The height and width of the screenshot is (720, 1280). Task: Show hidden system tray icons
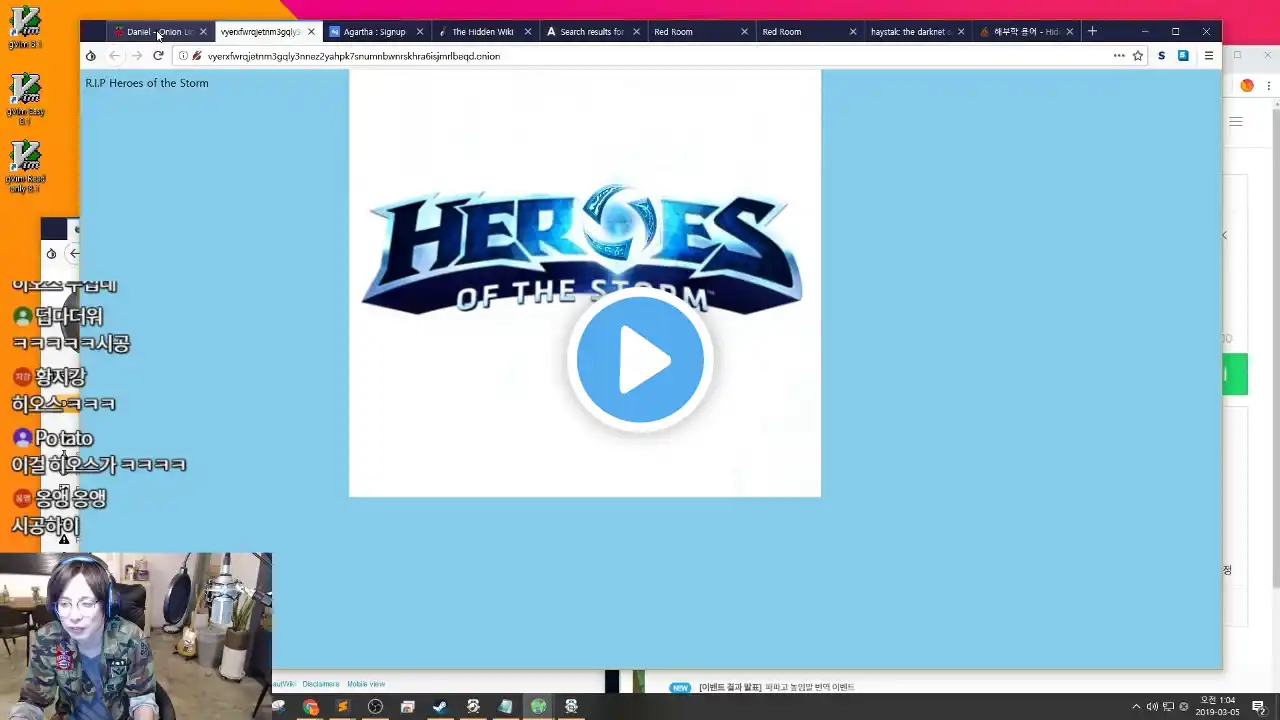click(x=1136, y=707)
